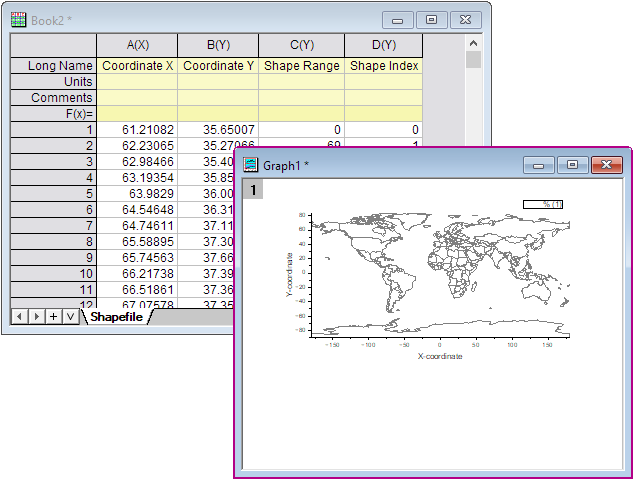Click the C(Y) column header
Viewport: 634px width, 481px height.
click(301, 45)
